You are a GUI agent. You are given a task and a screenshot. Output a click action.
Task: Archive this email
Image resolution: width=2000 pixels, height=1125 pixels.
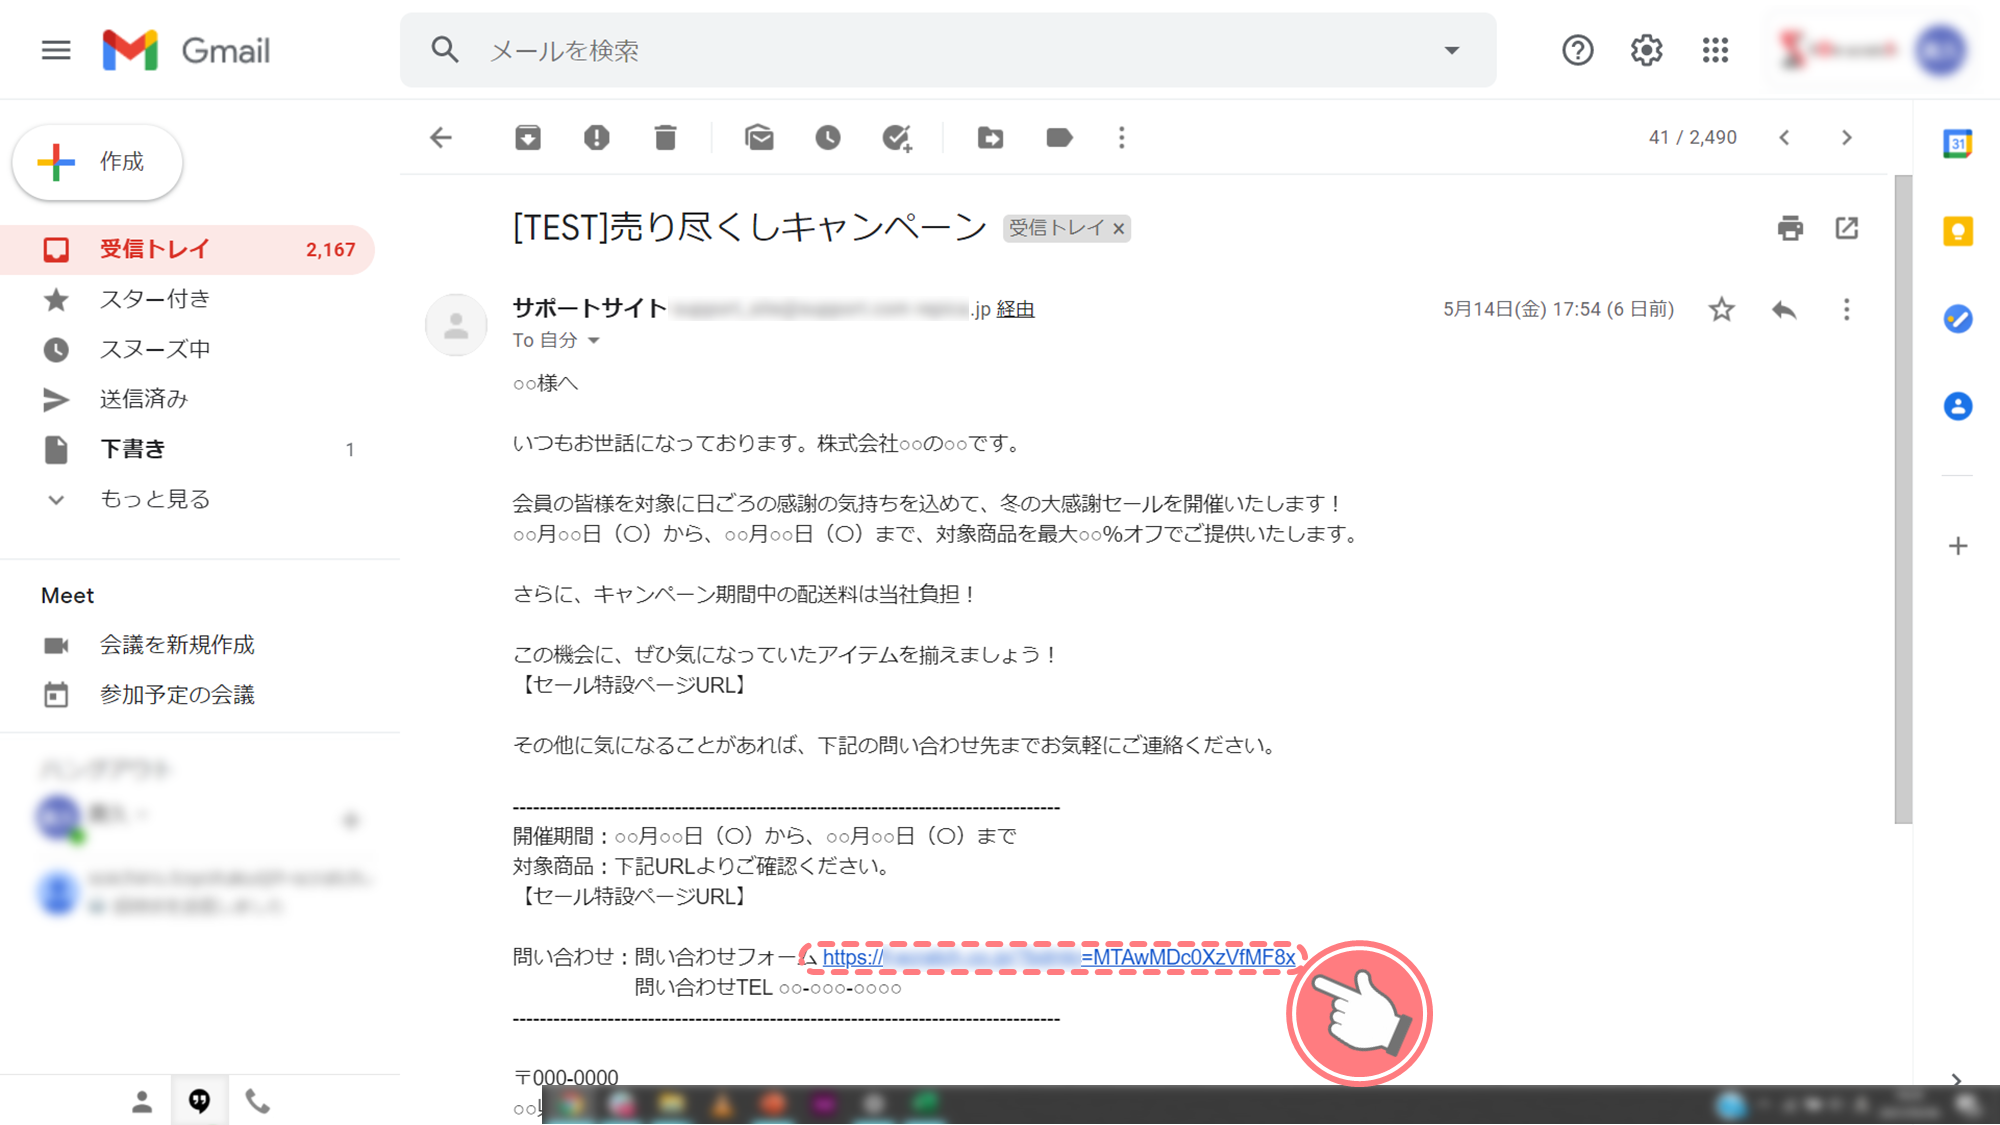(528, 138)
